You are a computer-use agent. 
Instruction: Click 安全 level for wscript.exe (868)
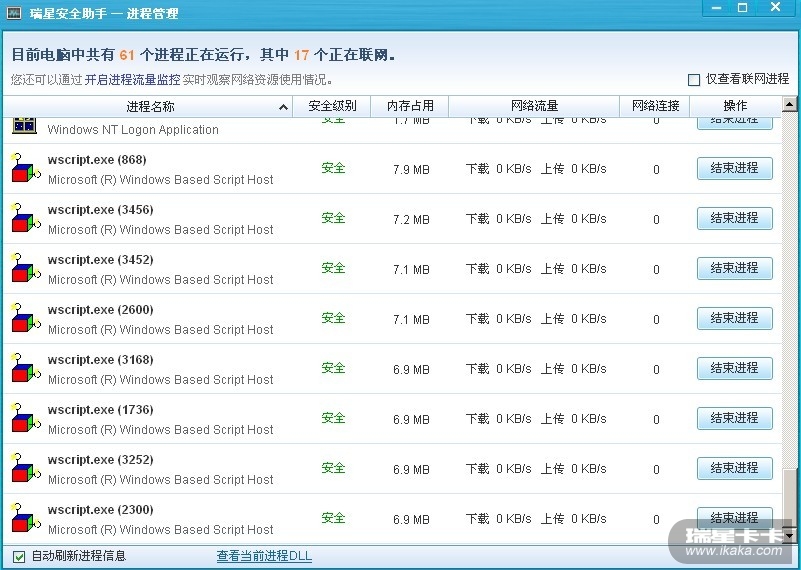tap(333, 168)
